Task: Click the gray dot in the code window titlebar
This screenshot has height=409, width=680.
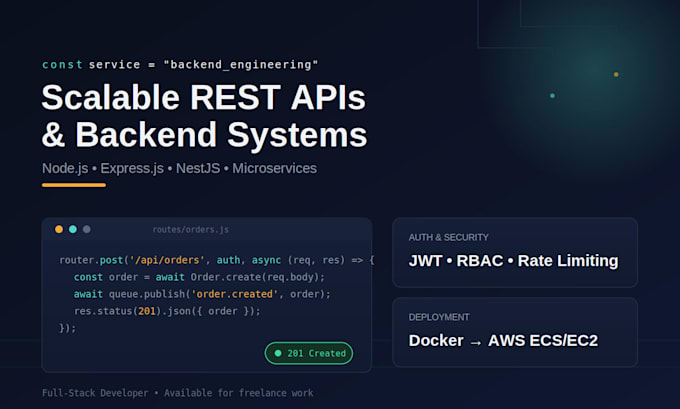Action: (87, 229)
